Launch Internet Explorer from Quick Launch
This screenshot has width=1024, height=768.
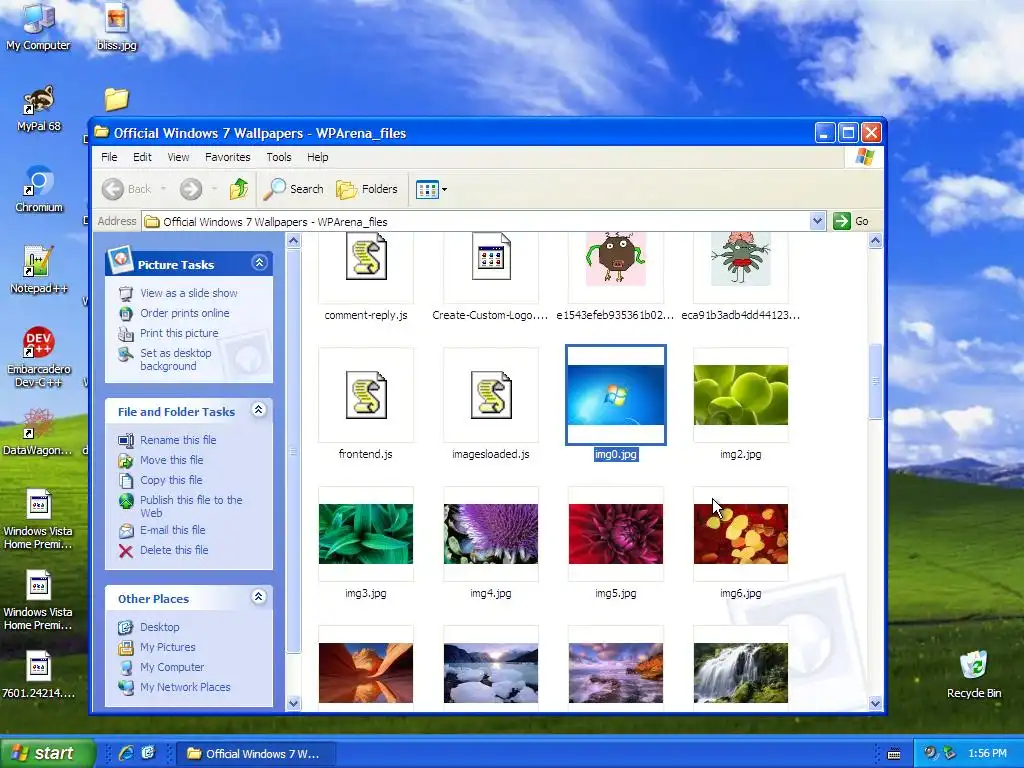(125, 753)
